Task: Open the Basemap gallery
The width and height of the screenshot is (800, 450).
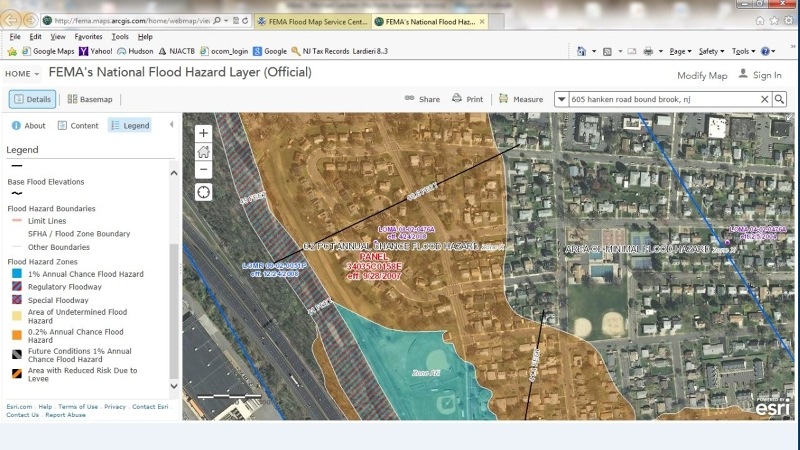Action: [x=90, y=99]
